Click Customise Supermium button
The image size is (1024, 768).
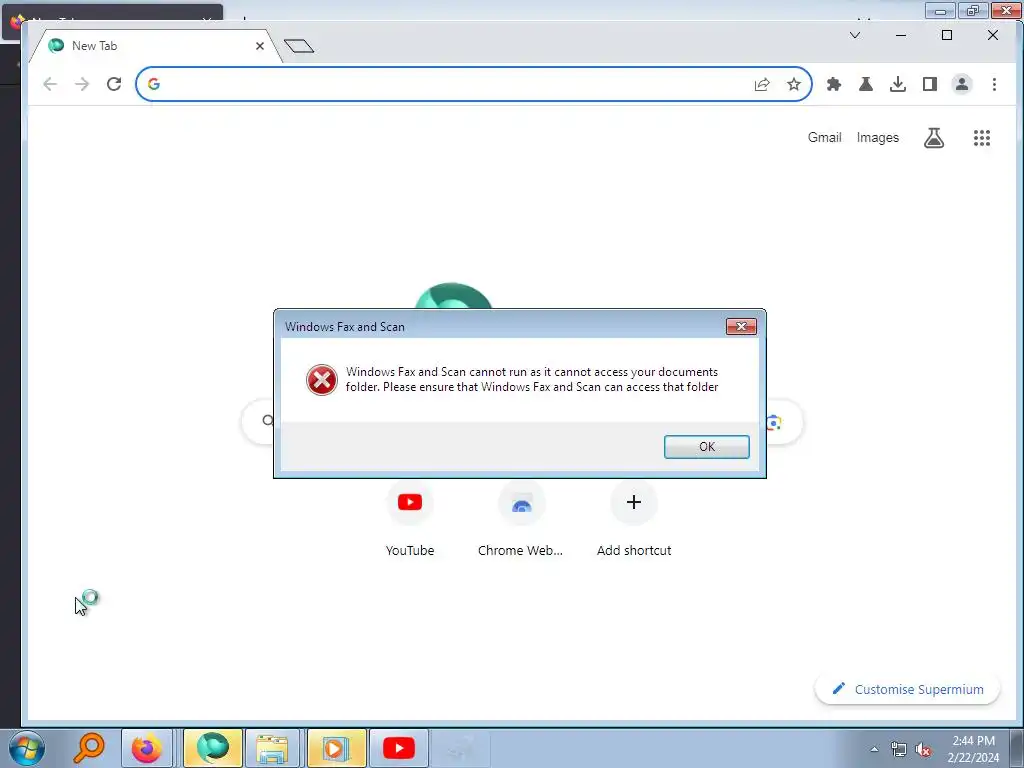pyautogui.click(x=908, y=690)
